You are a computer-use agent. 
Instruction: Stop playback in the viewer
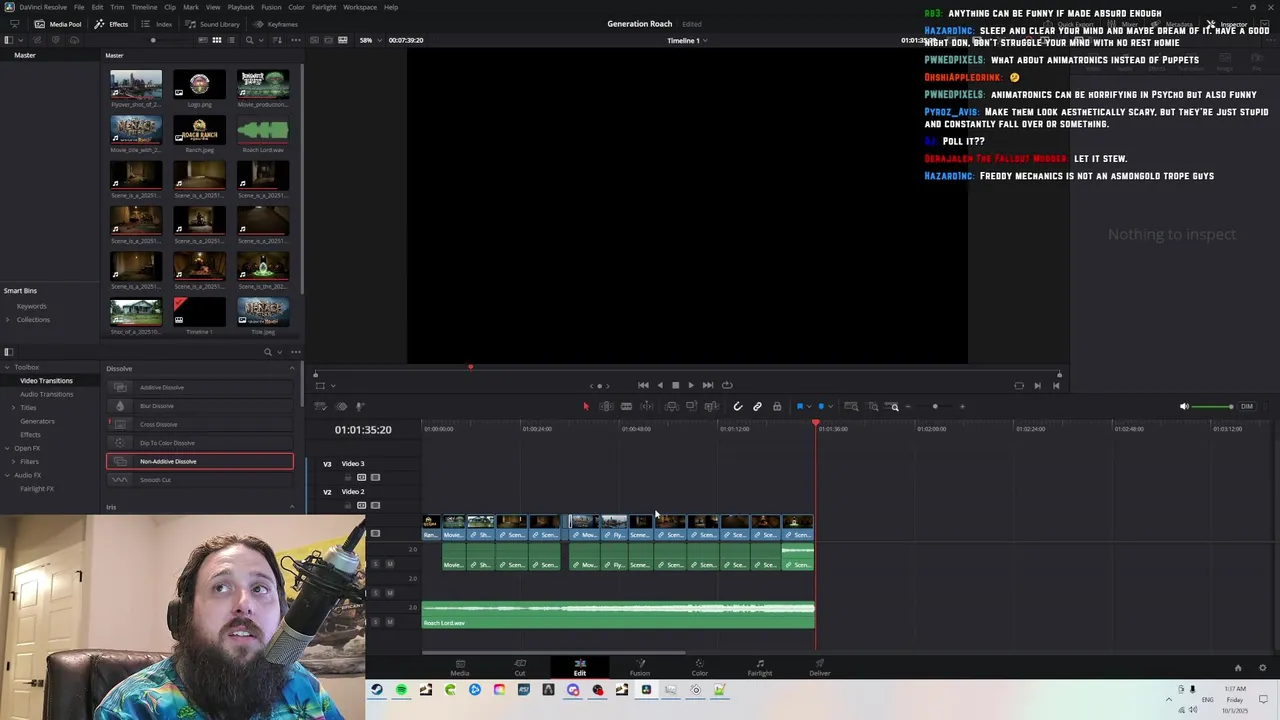675,385
